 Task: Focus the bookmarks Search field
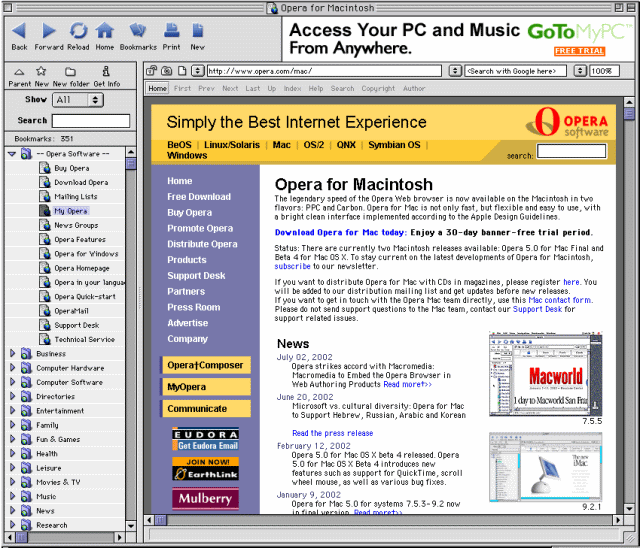(91, 121)
